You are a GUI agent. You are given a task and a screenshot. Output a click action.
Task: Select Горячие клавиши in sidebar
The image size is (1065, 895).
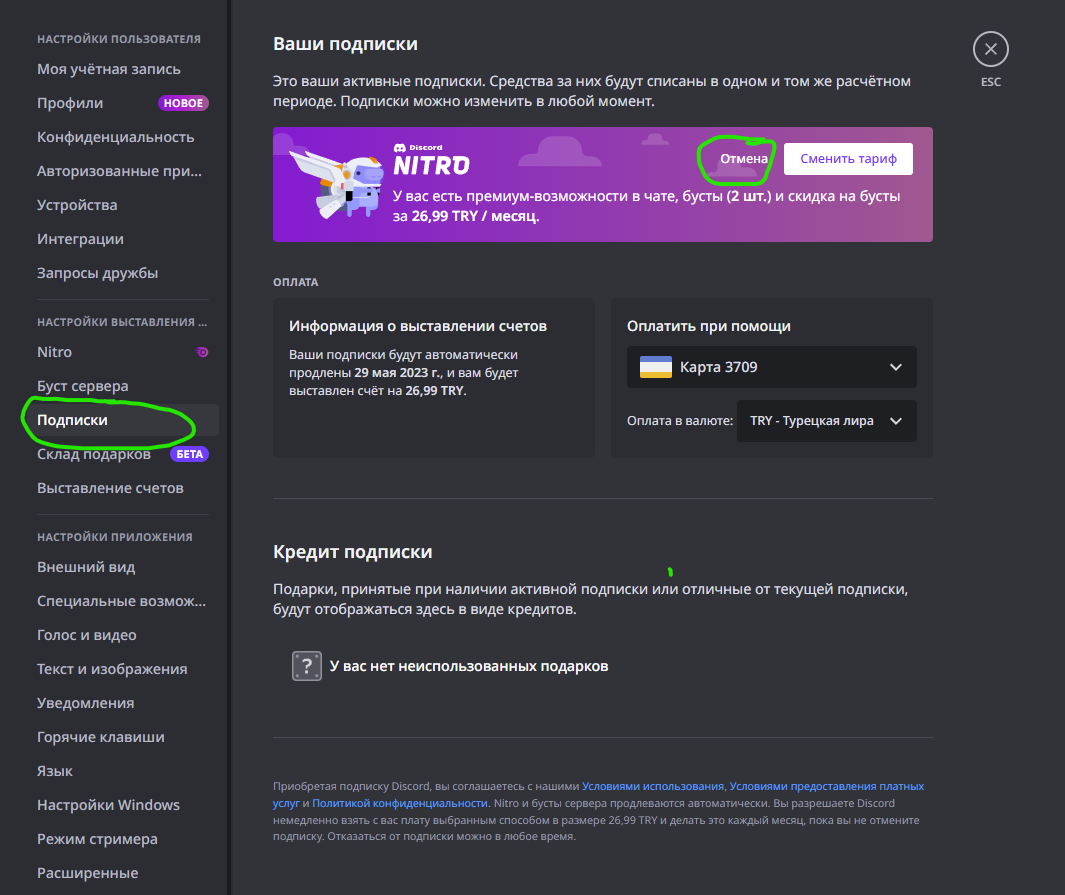coord(101,737)
